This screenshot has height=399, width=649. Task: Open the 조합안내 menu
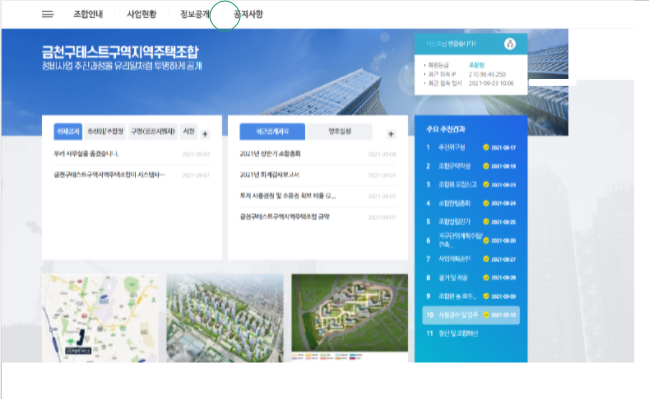(88, 14)
